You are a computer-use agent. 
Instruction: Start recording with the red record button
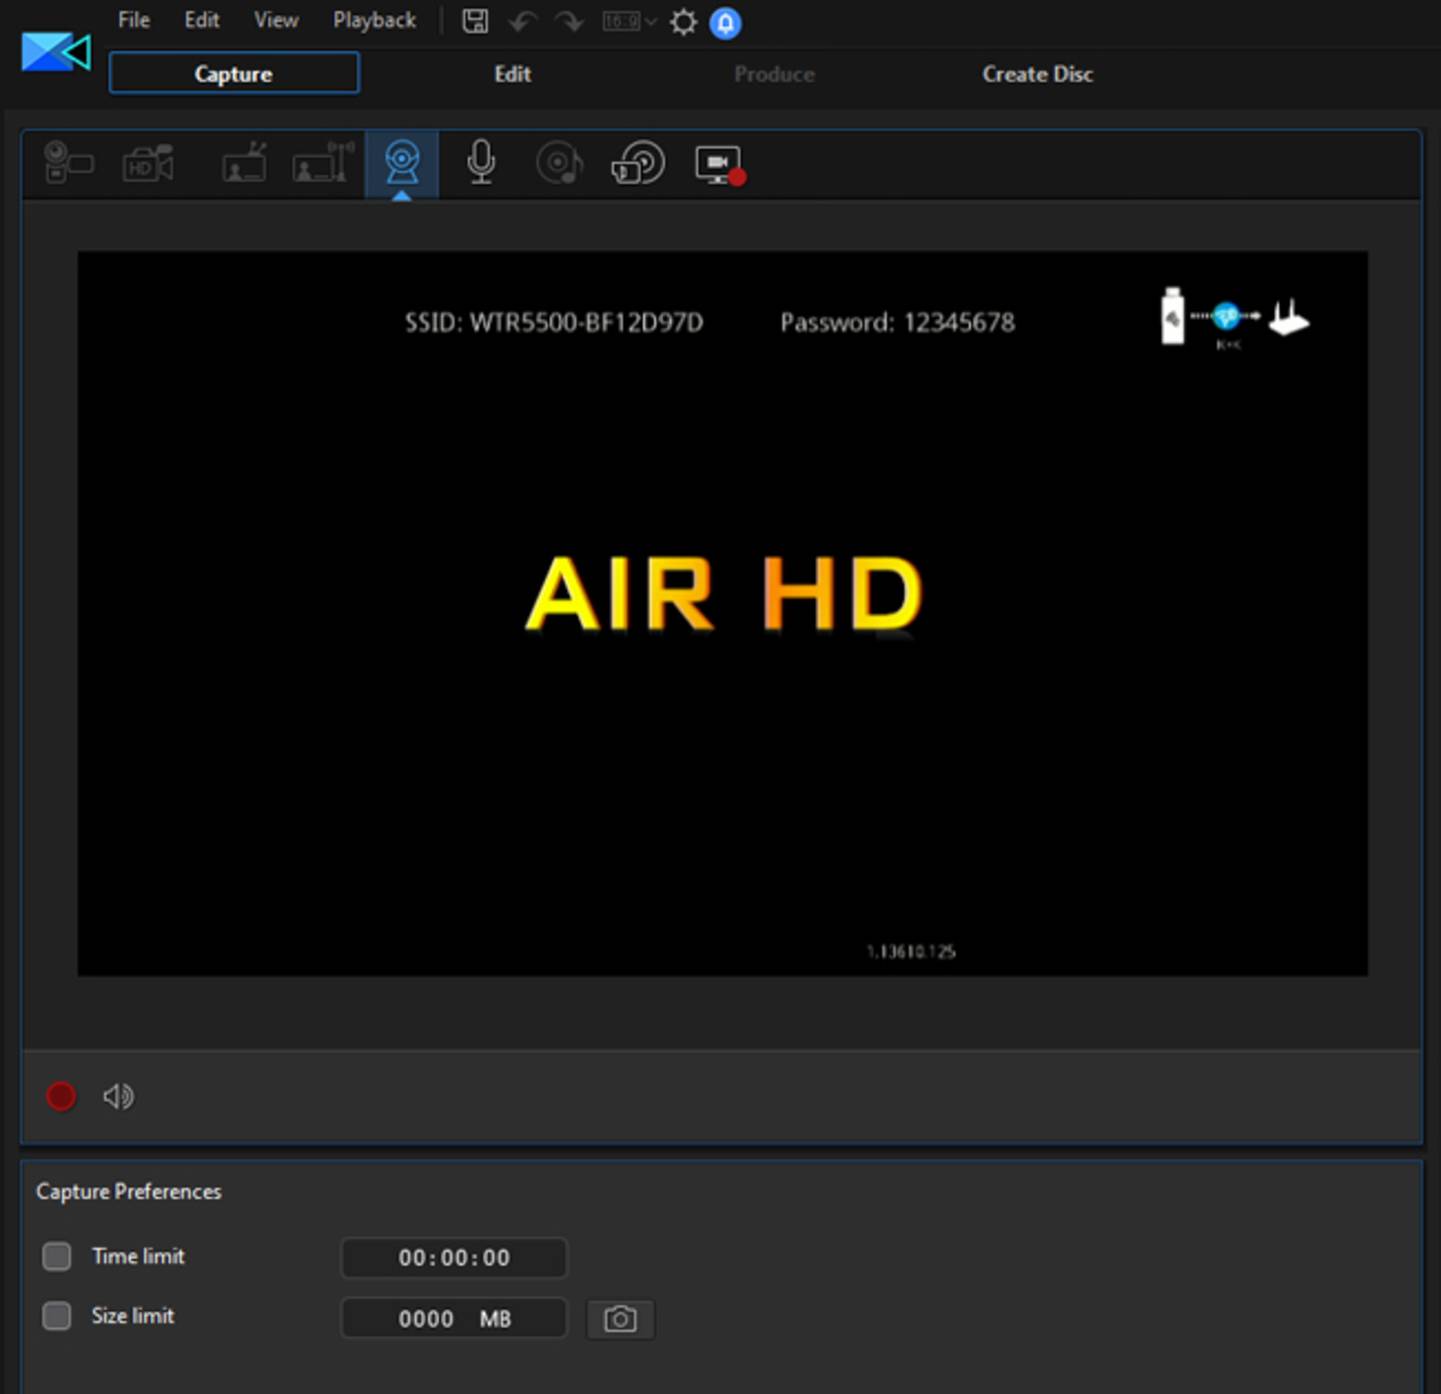pyautogui.click(x=61, y=1096)
